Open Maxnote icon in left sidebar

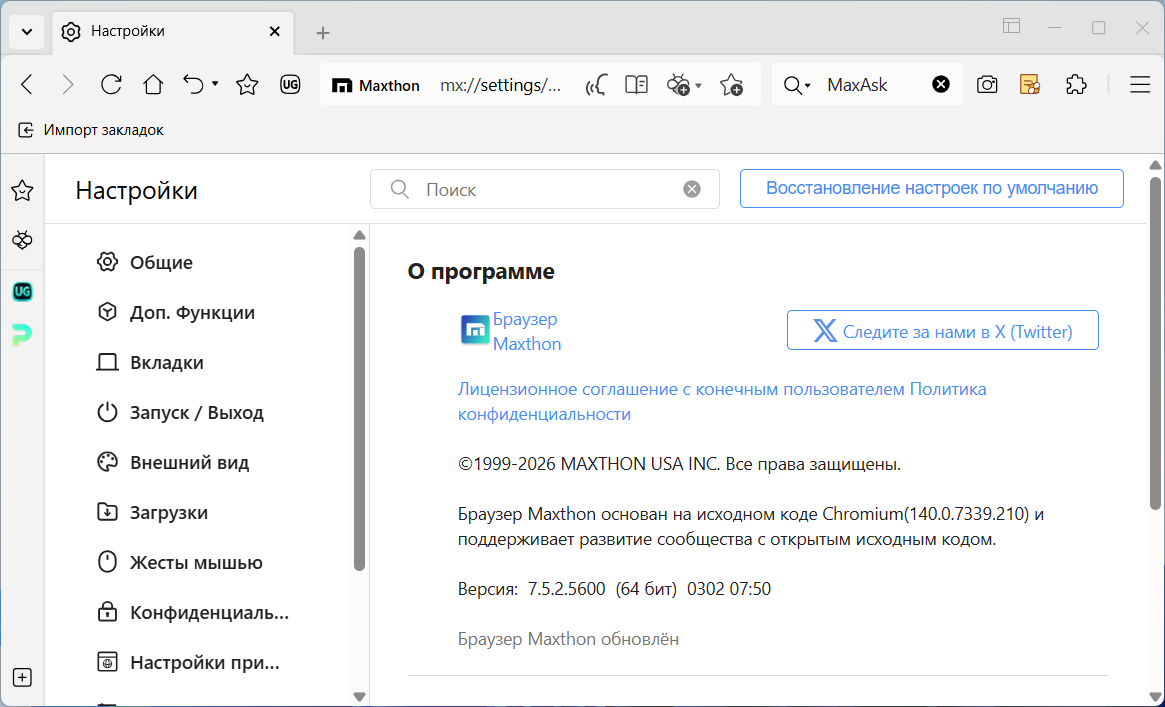(x=22, y=240)
